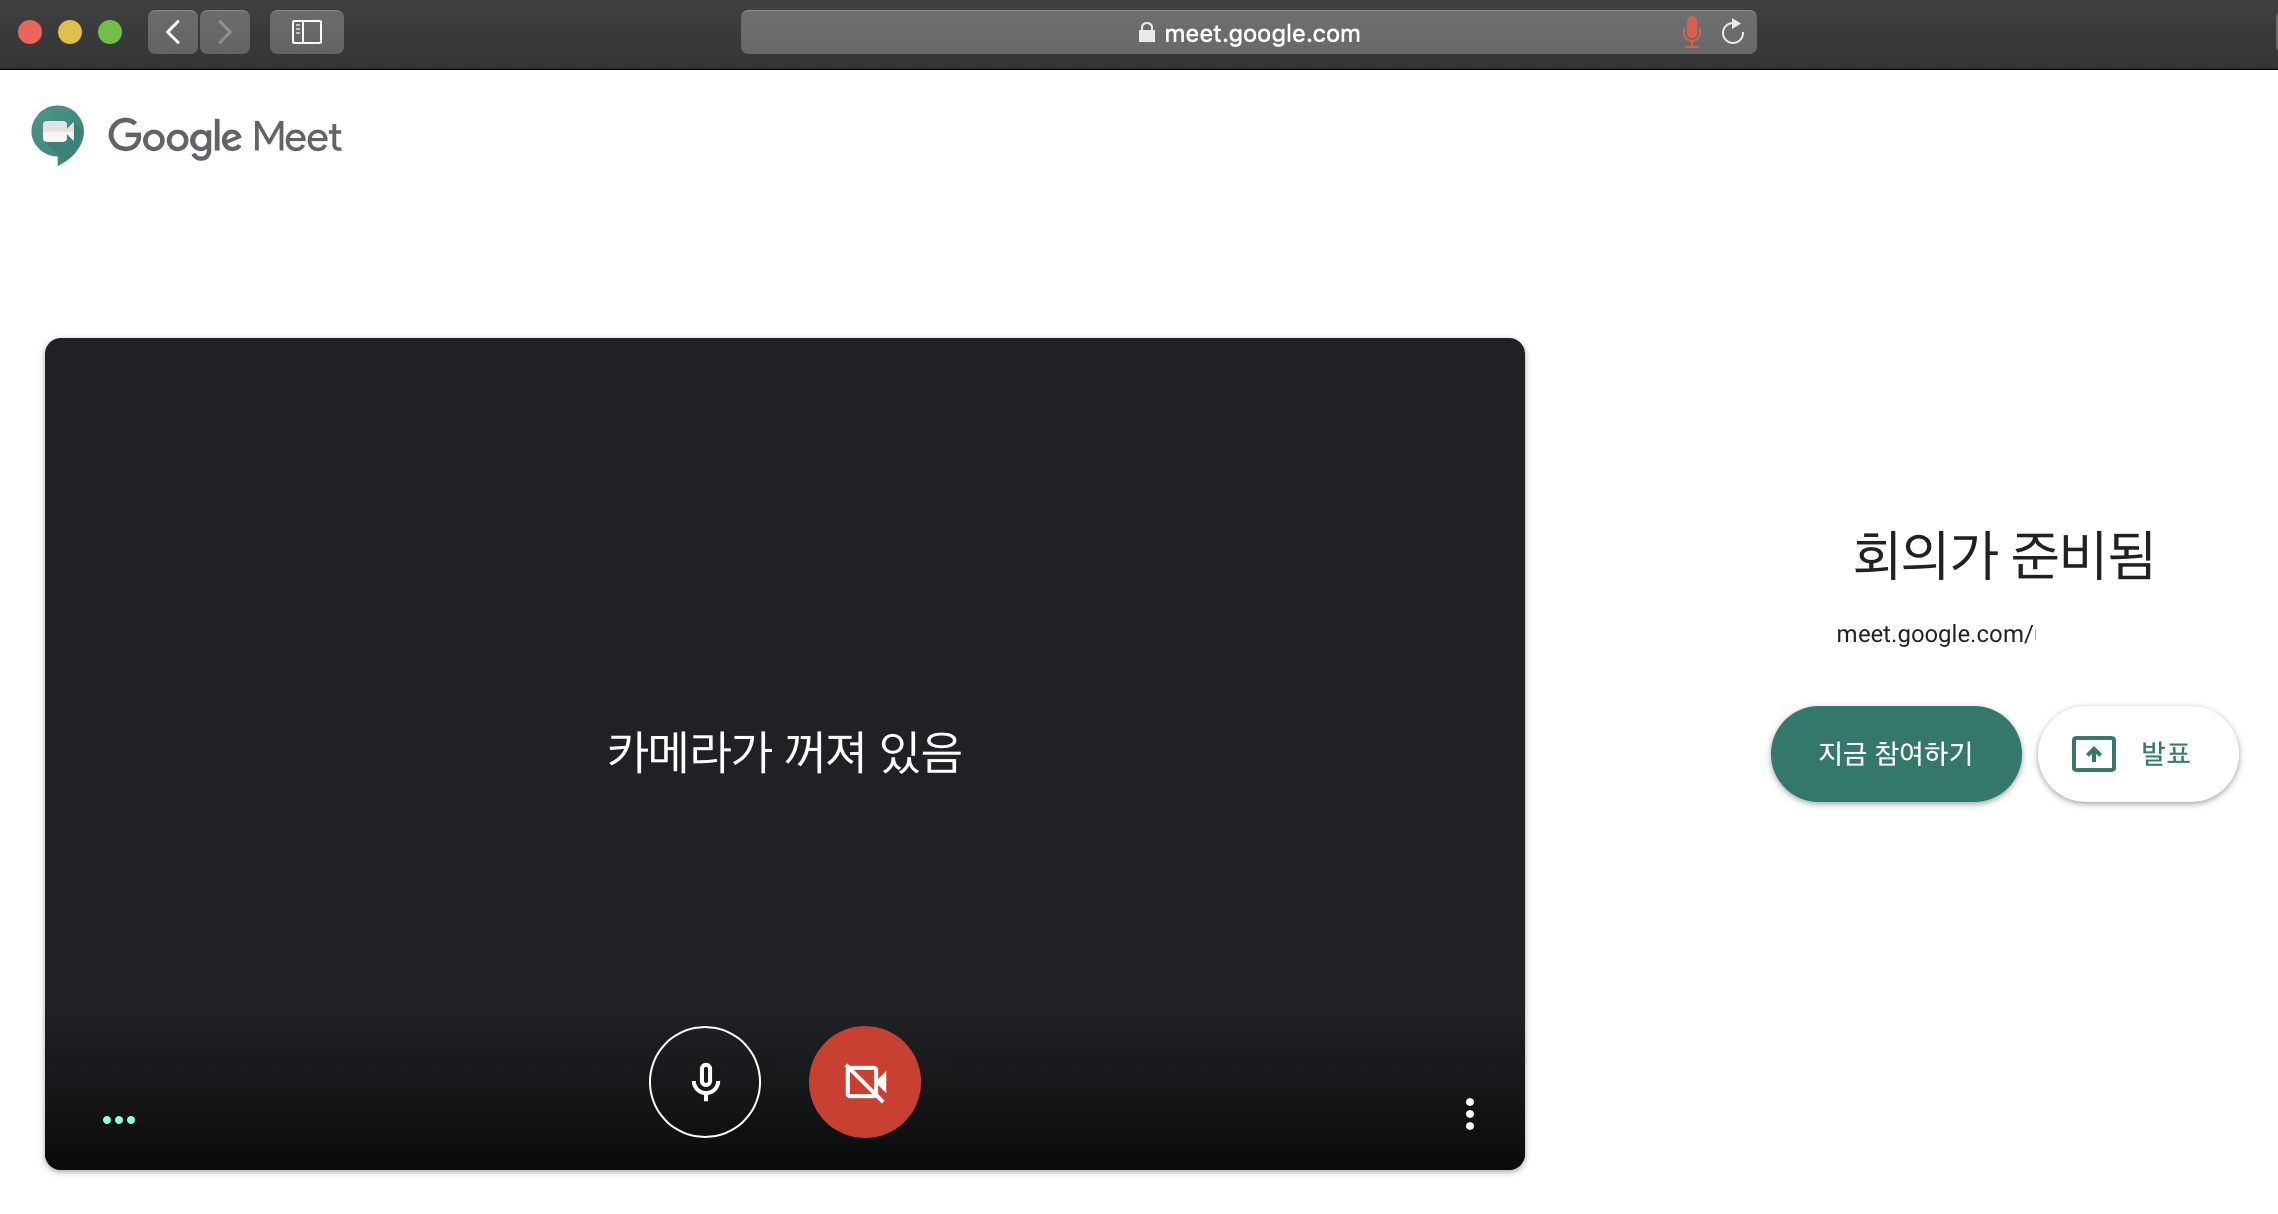This screenshot has width=2278, height=1214.
Task: Open the vertical three-dot options menu
Action: [1469, 1113]
